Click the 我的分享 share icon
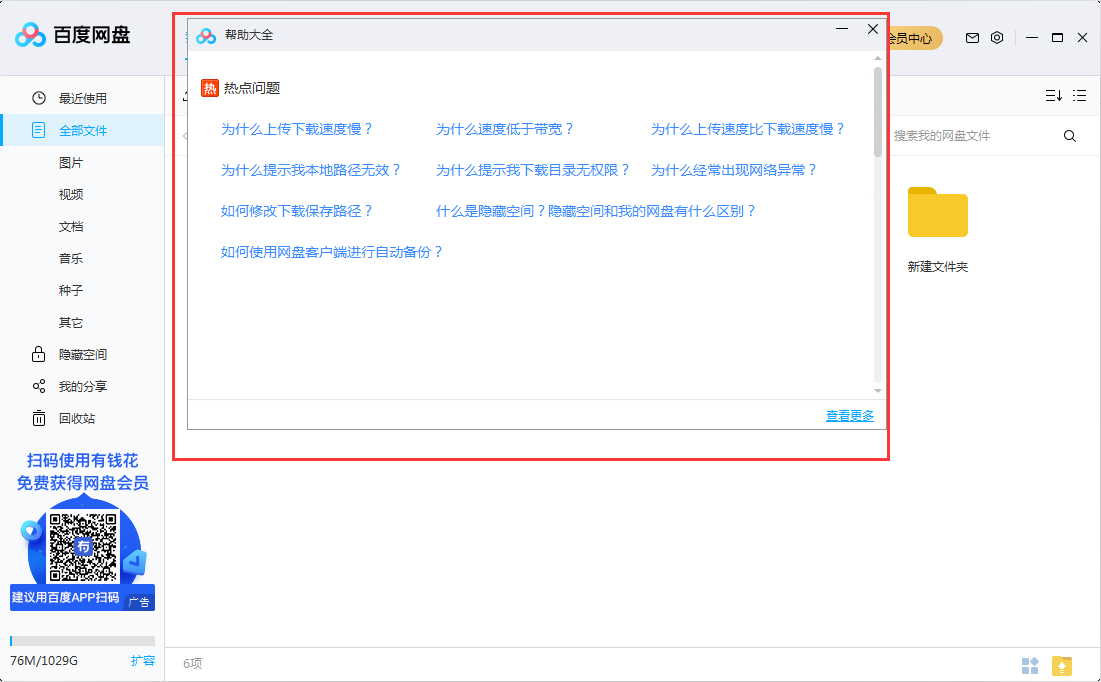The height and width of the screenshot is (682, 1101). [39, 386]
